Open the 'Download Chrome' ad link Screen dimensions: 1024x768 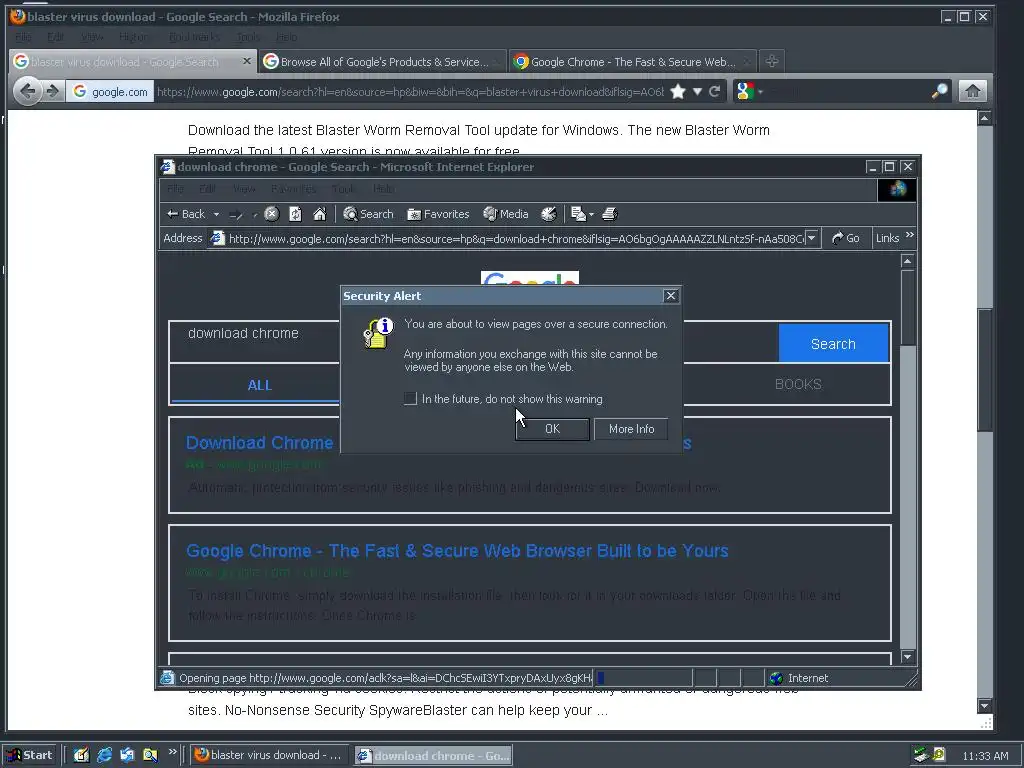click(x=260, y=443)
